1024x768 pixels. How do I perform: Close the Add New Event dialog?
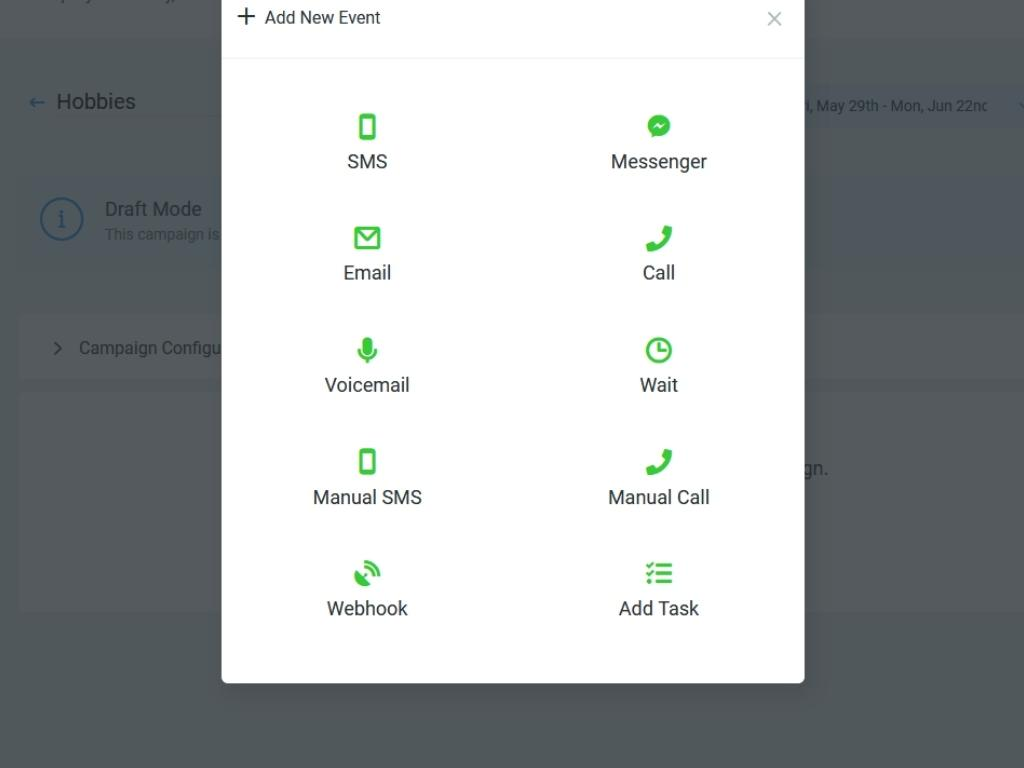pos(774,19)
